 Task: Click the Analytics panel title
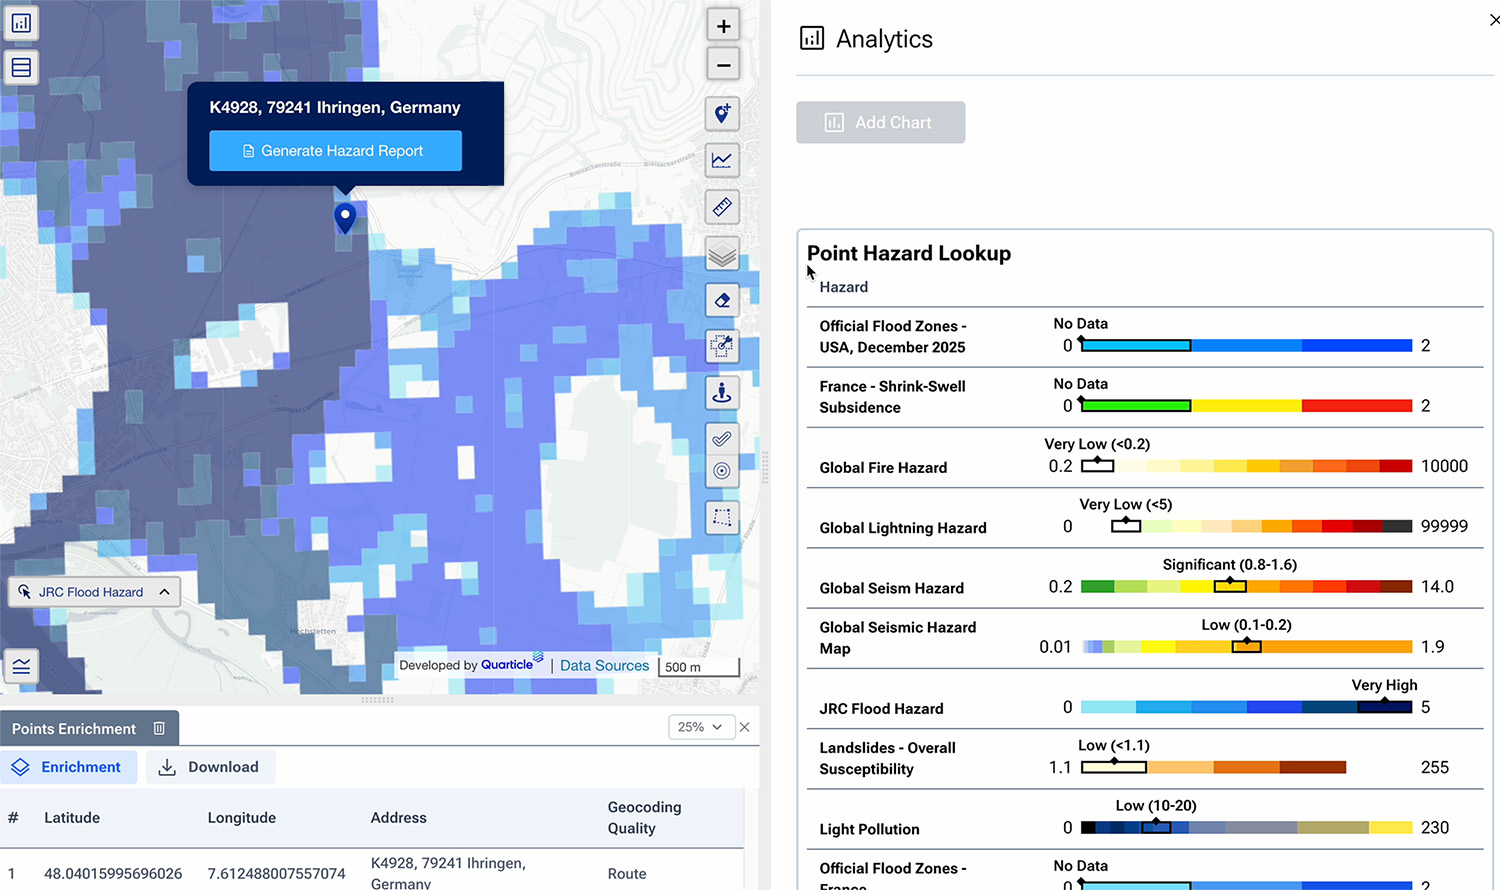(x=884, y=39)
